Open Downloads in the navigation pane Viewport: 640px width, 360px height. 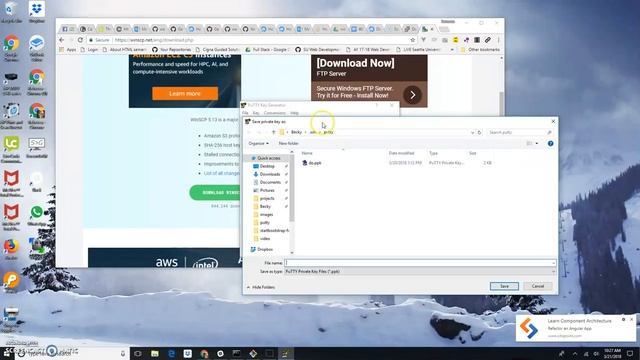[x=269, y=174]
